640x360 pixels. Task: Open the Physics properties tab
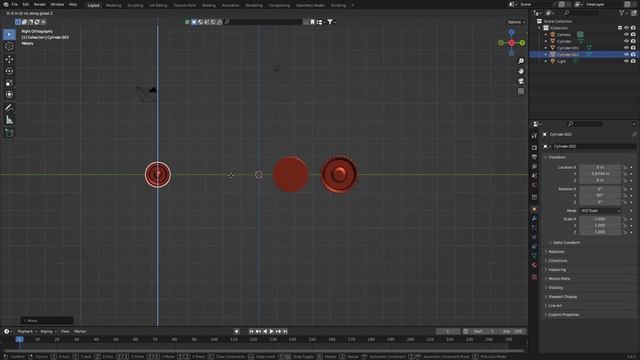[x=534, y=237]
